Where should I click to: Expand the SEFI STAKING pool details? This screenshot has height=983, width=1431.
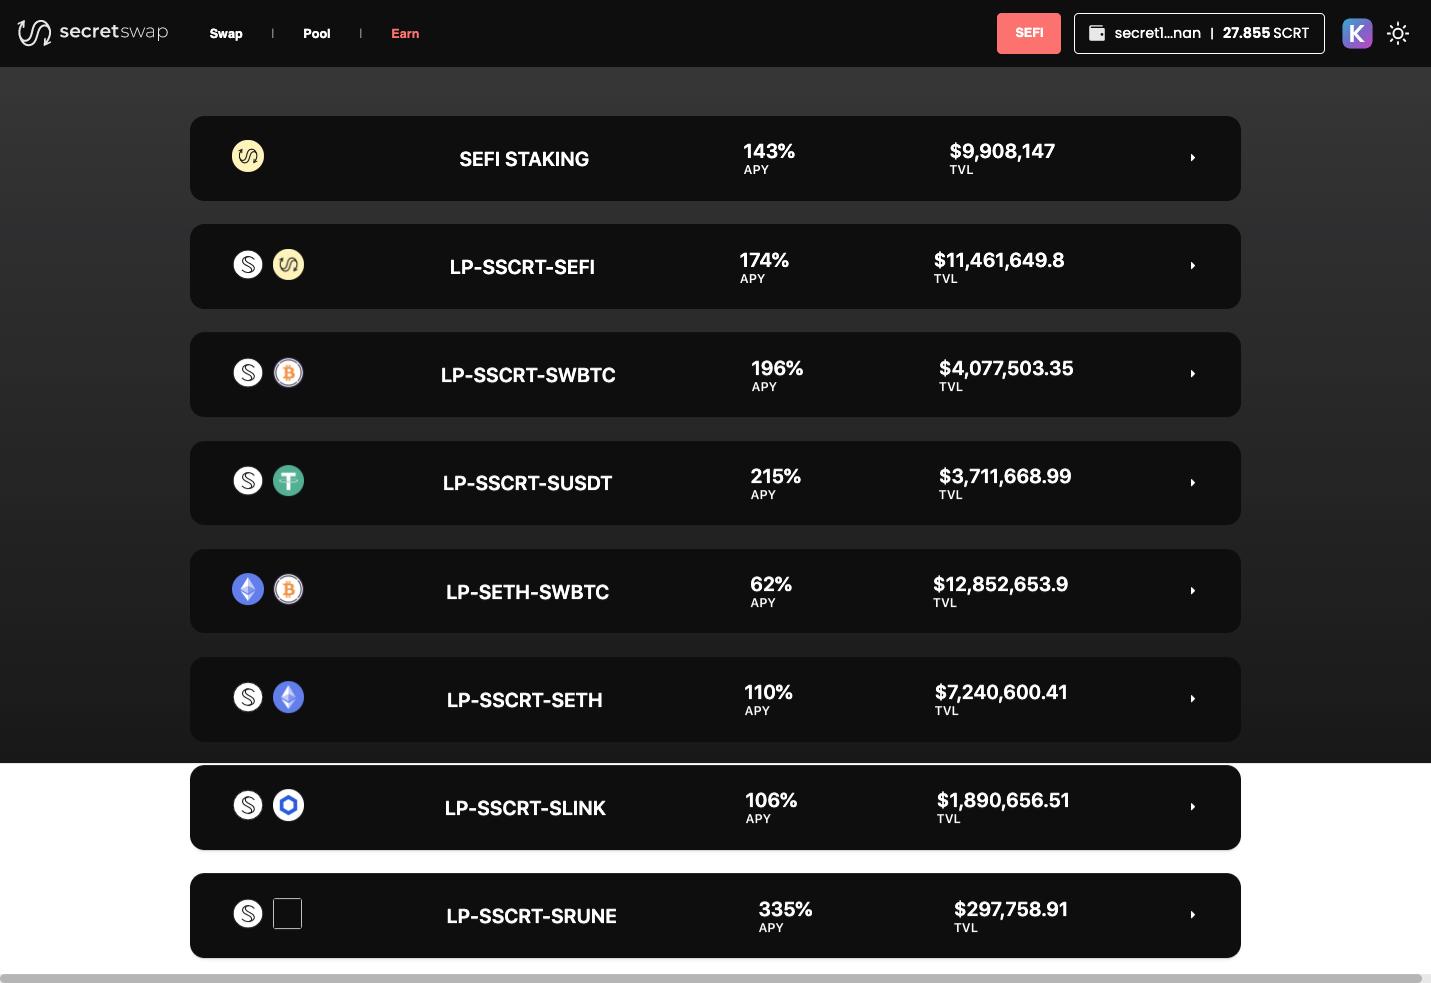click(x=1192, y=157)
